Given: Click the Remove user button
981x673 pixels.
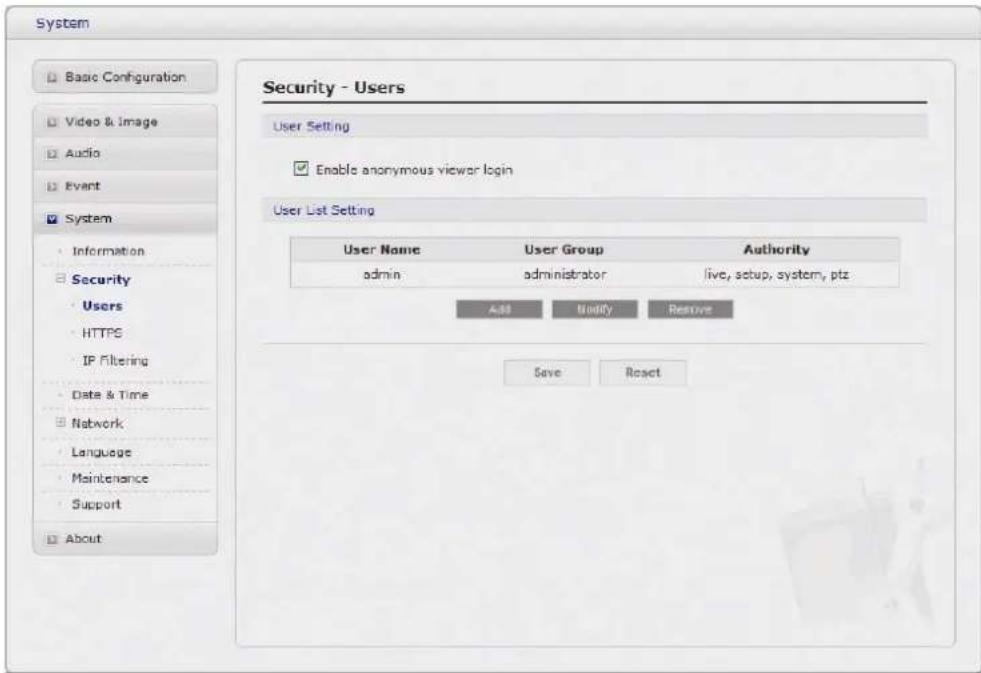Looking at the screenshot, I should point(690,309).
